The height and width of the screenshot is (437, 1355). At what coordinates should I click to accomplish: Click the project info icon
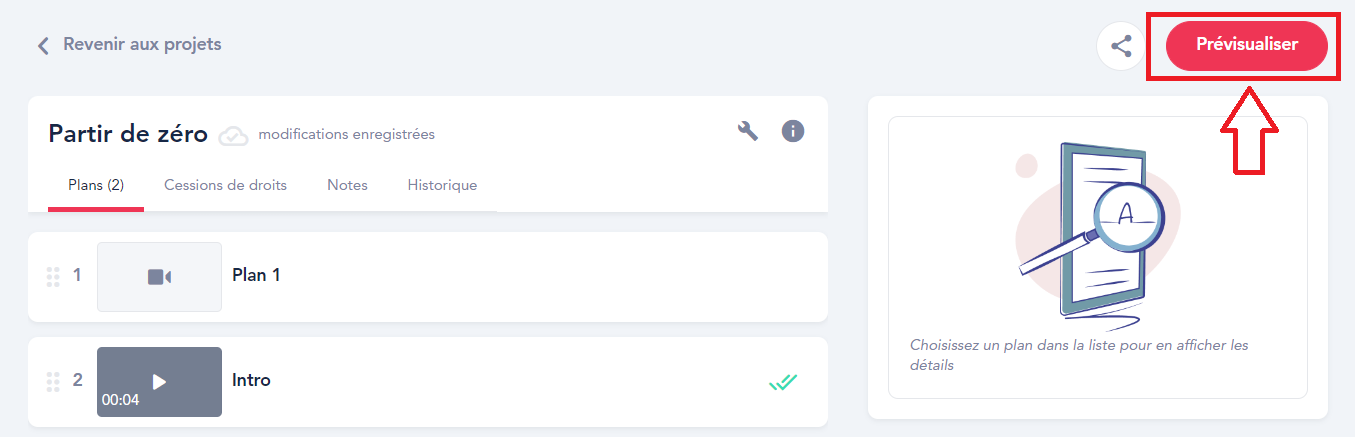[793, 131]
